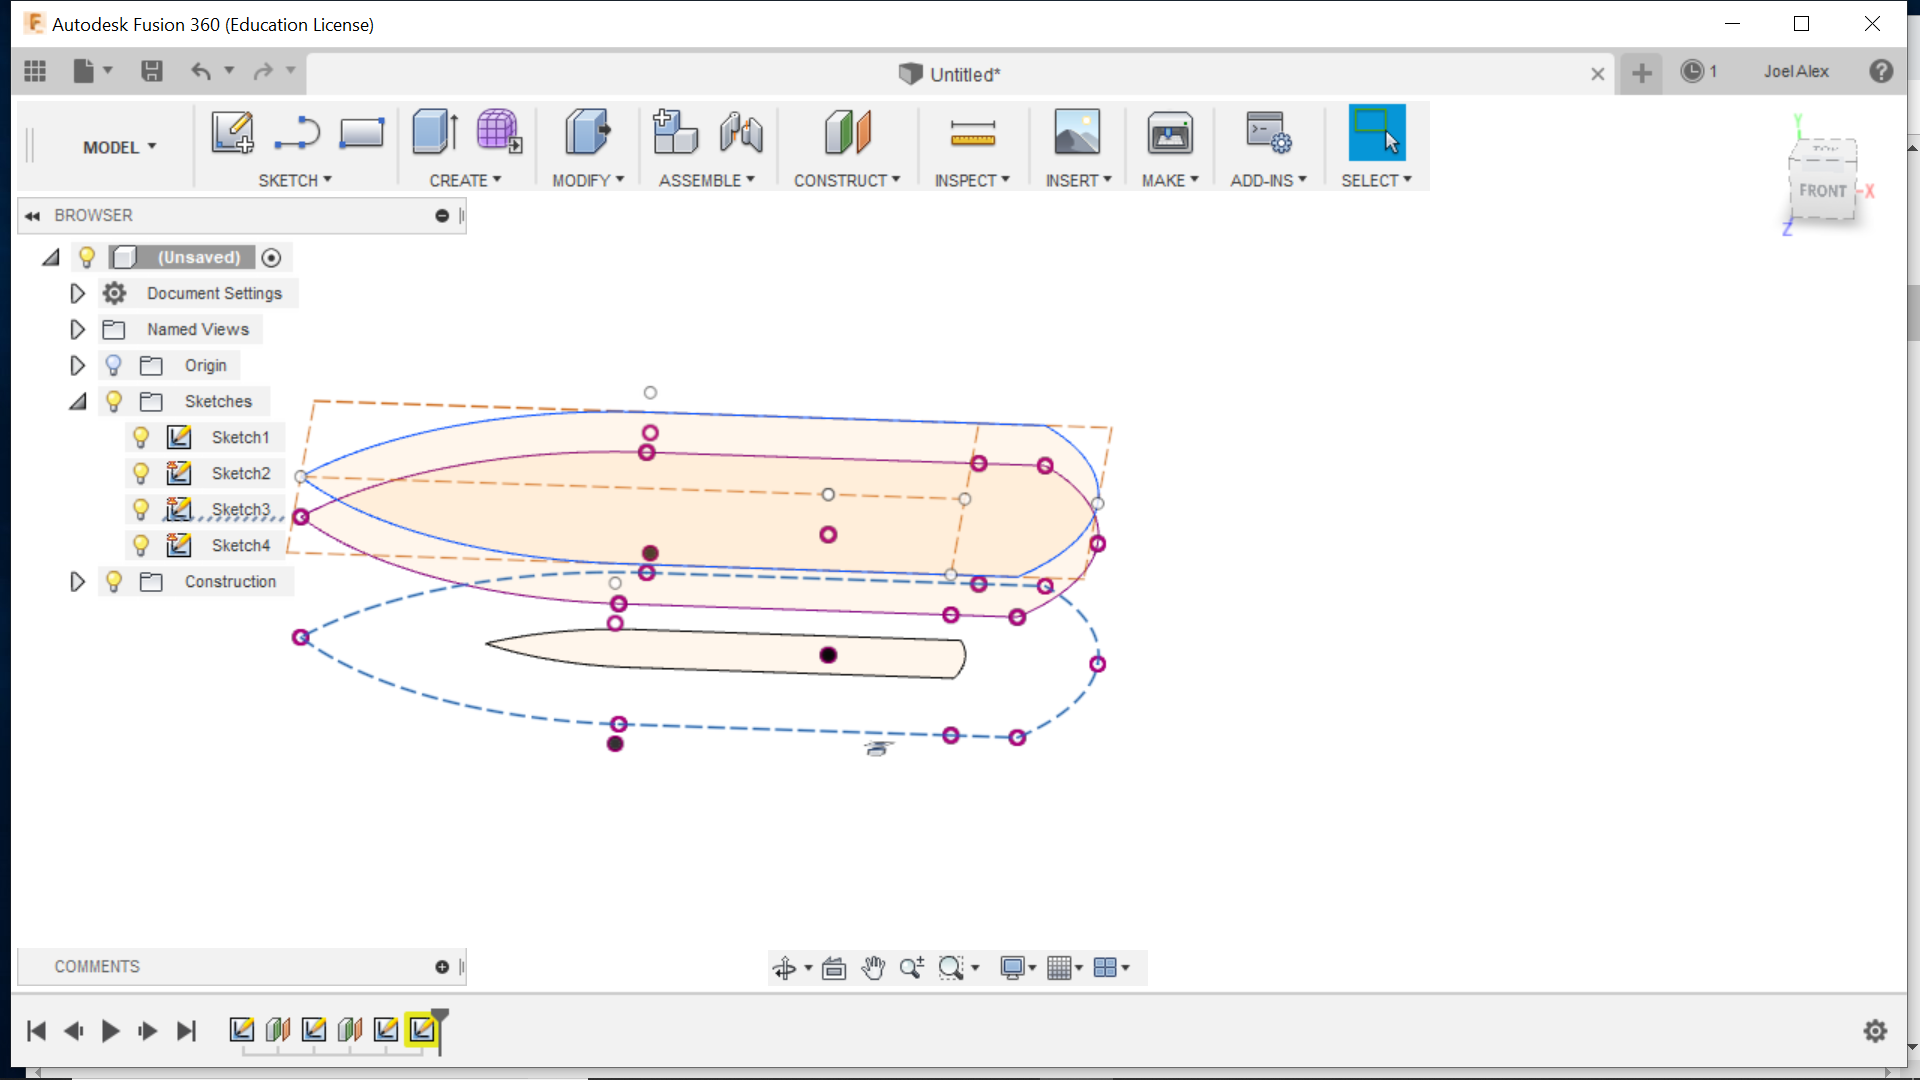The width and height of the screenshot is (1920, 1080).
Task: Open the CONSTRUCT menu
Action: coord(846,180)
